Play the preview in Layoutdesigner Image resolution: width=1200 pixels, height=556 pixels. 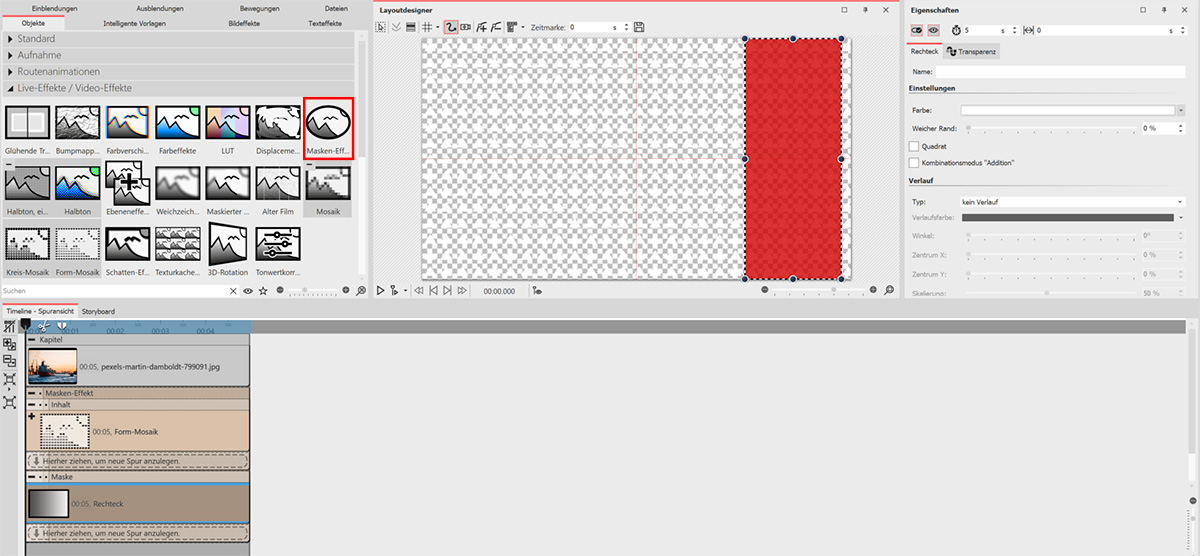380,290
